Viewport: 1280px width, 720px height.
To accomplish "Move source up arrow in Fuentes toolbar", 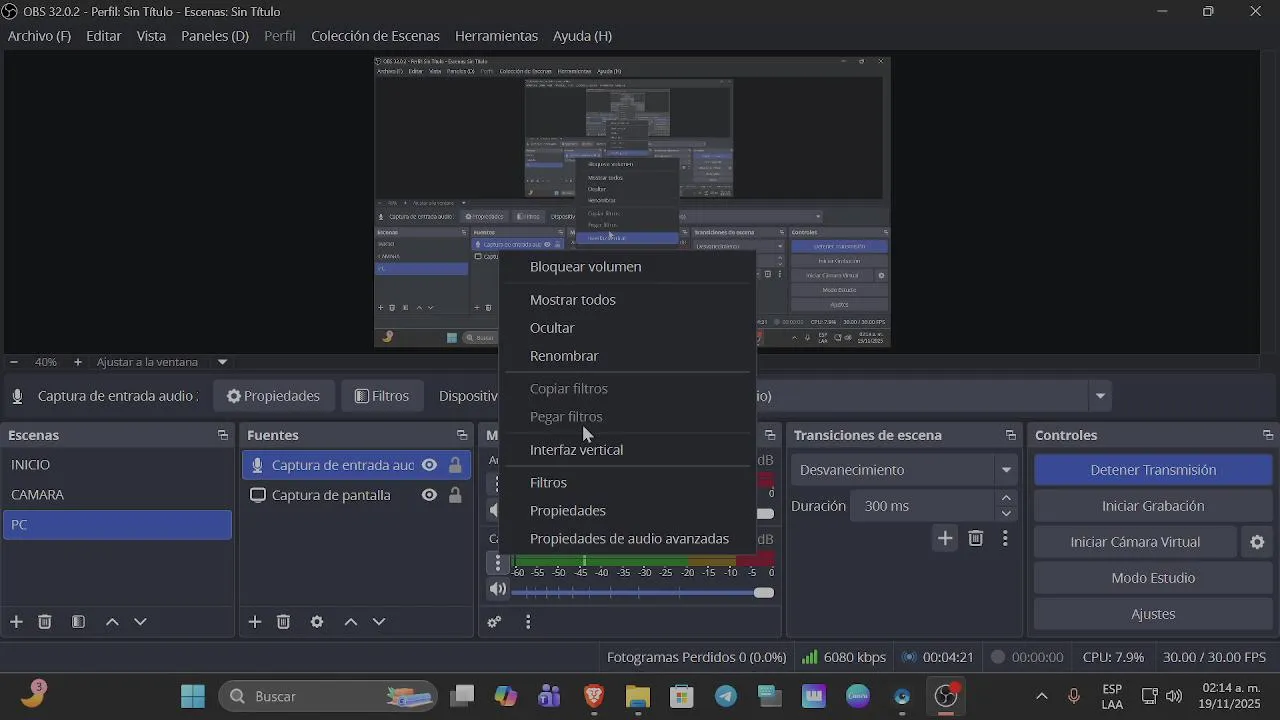I will pyautogui.click(x=351, y=622).
